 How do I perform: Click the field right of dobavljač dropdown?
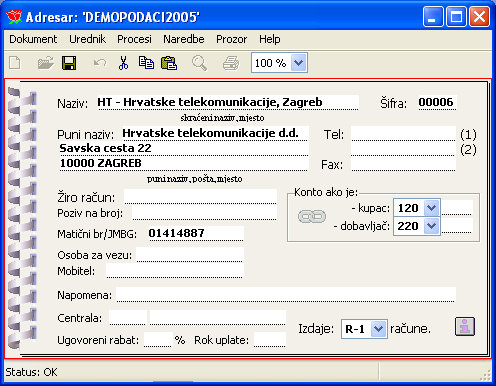pos(457,226)
